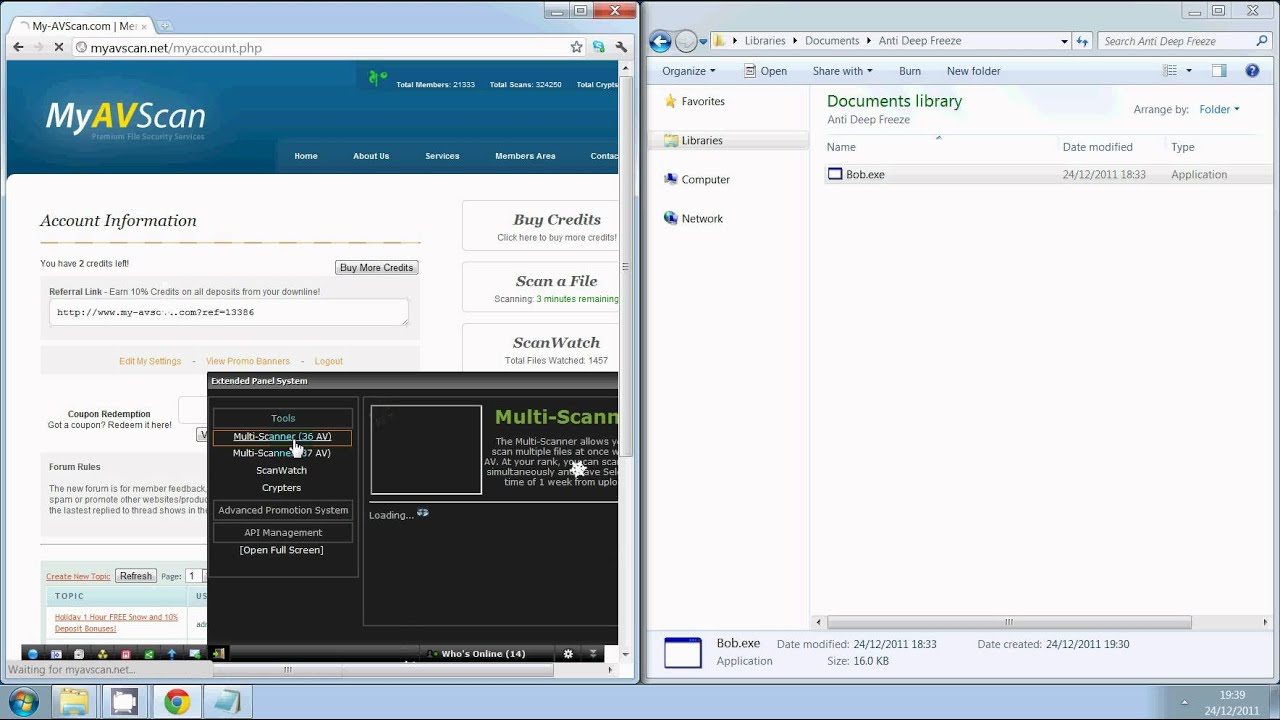Expand the API Management section
Image resolution: width=1280 pixels, height=720 pixels.
click(283, 533)
